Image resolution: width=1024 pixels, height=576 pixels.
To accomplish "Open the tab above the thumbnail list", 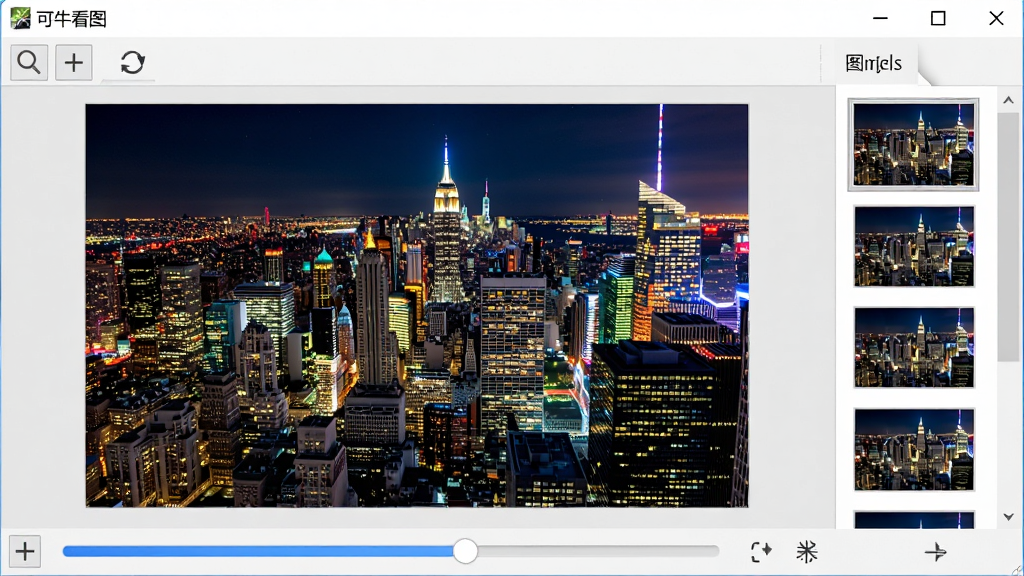I will pyautogui.click(x=875, y=63).
